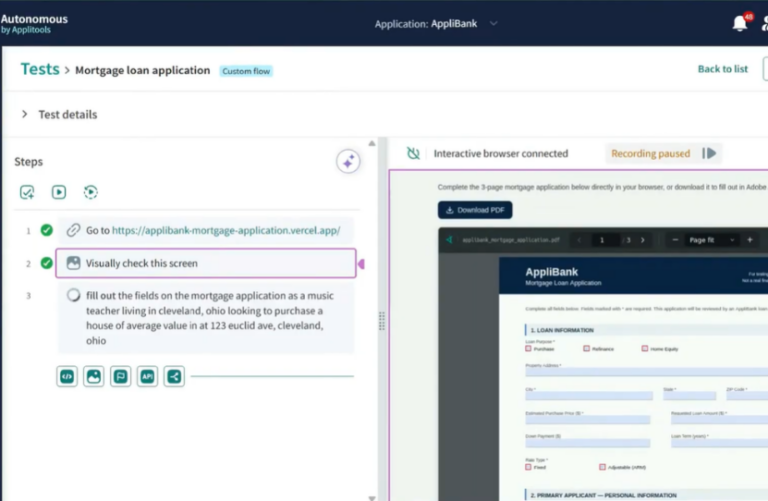This screenshot has width=768, height=501.
Task: Check the Adjustable (ARM) rate box
Action: point(602,467)
